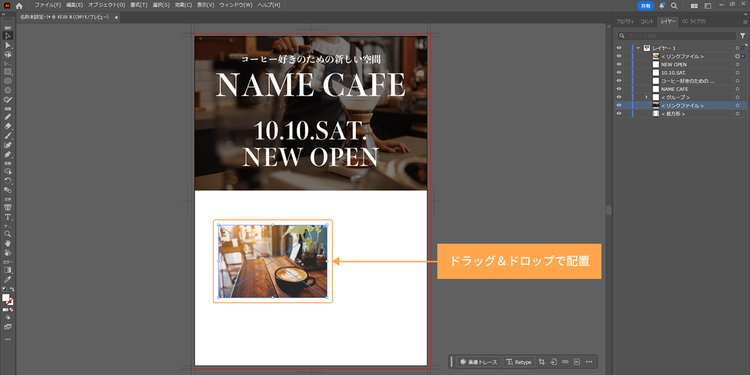Click the layer search input field
The height and width of the screenshot is (375, 750).
point(676,36)
